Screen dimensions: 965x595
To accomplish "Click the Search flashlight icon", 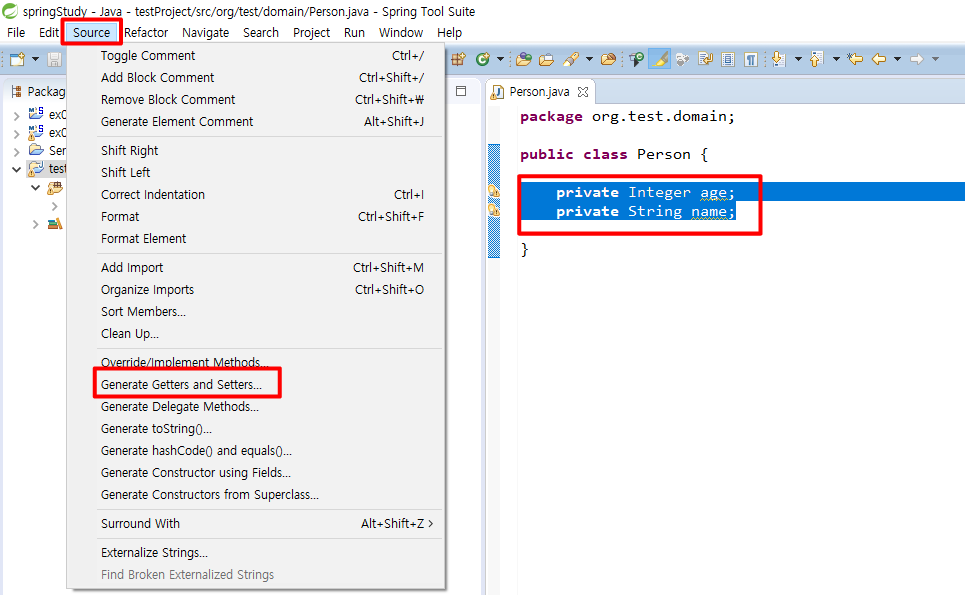I will point(571,59).
